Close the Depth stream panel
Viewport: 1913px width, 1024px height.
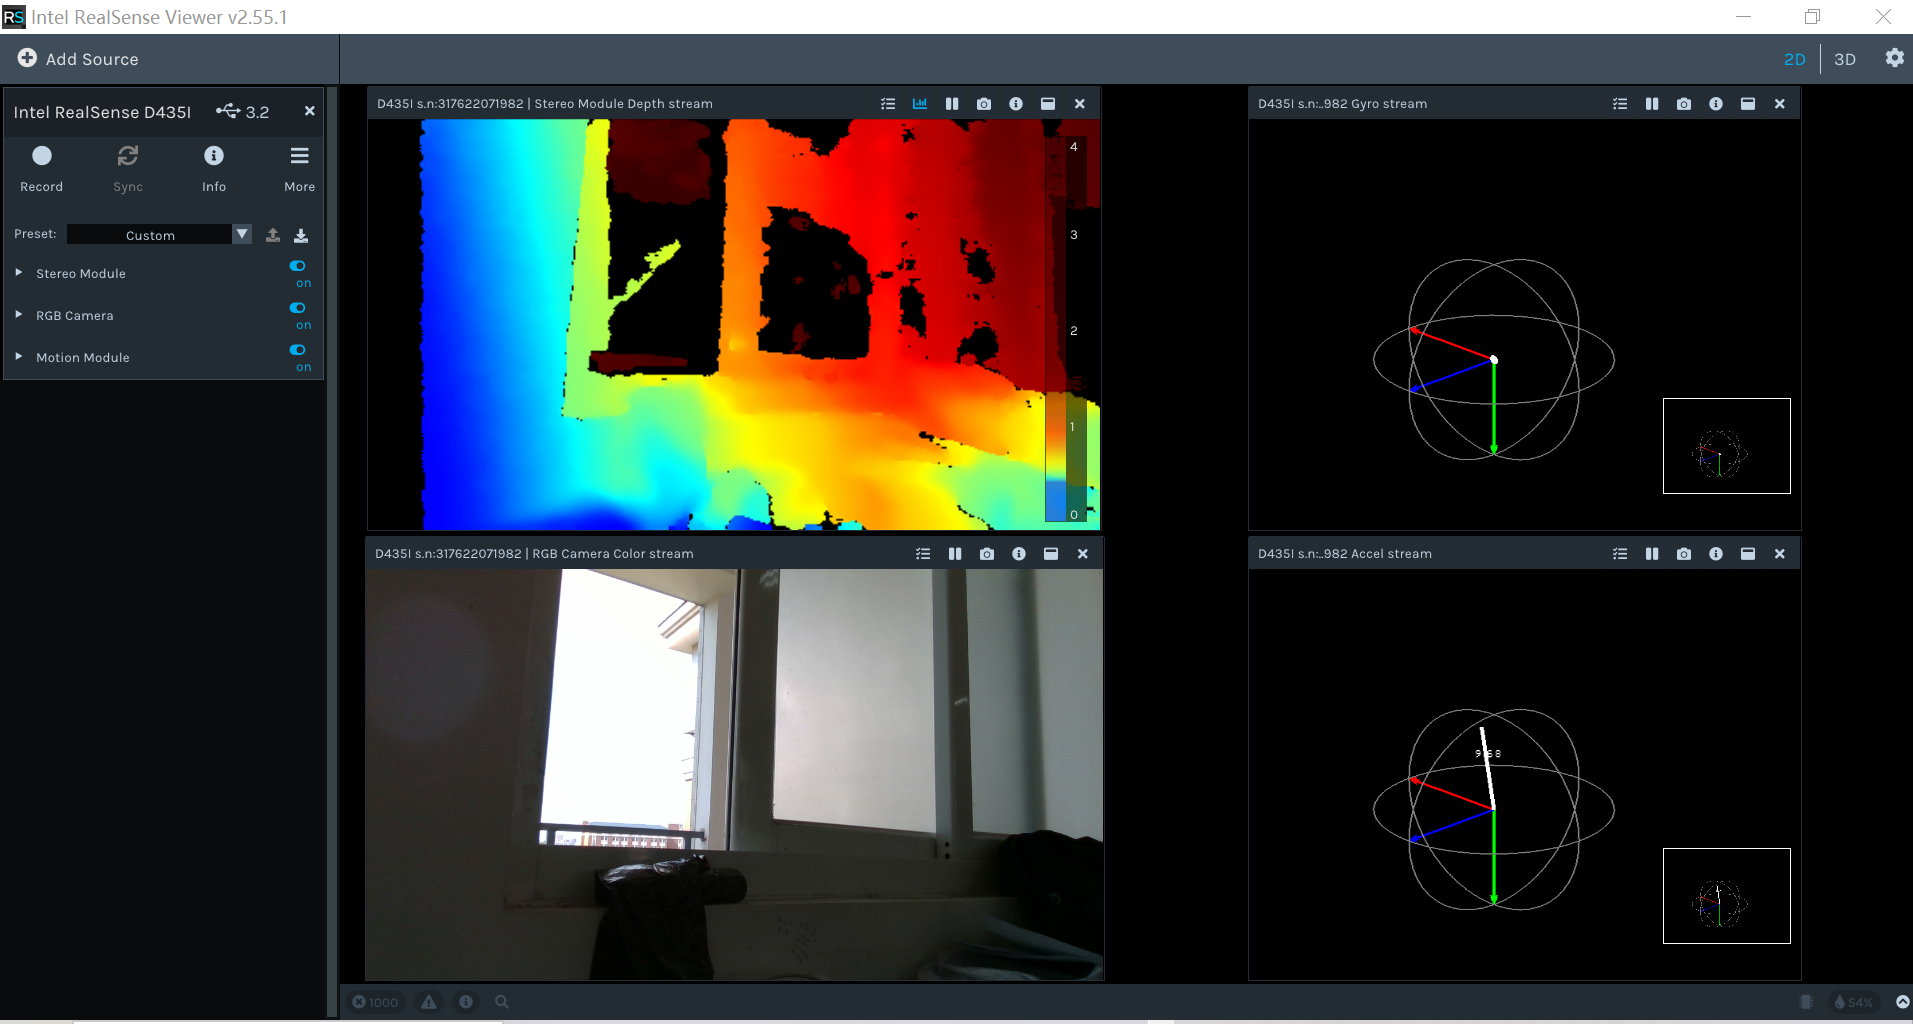point(1080,104)
